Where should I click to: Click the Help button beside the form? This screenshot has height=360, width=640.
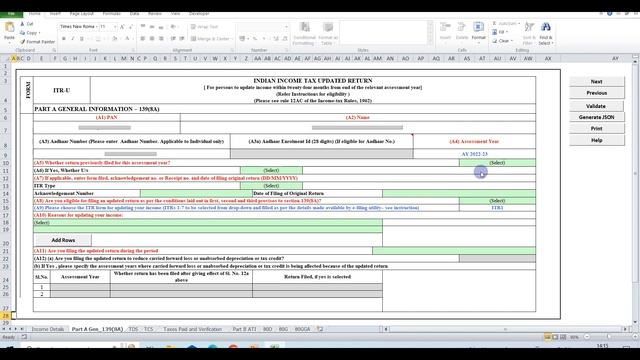click(x=596, y=140)
